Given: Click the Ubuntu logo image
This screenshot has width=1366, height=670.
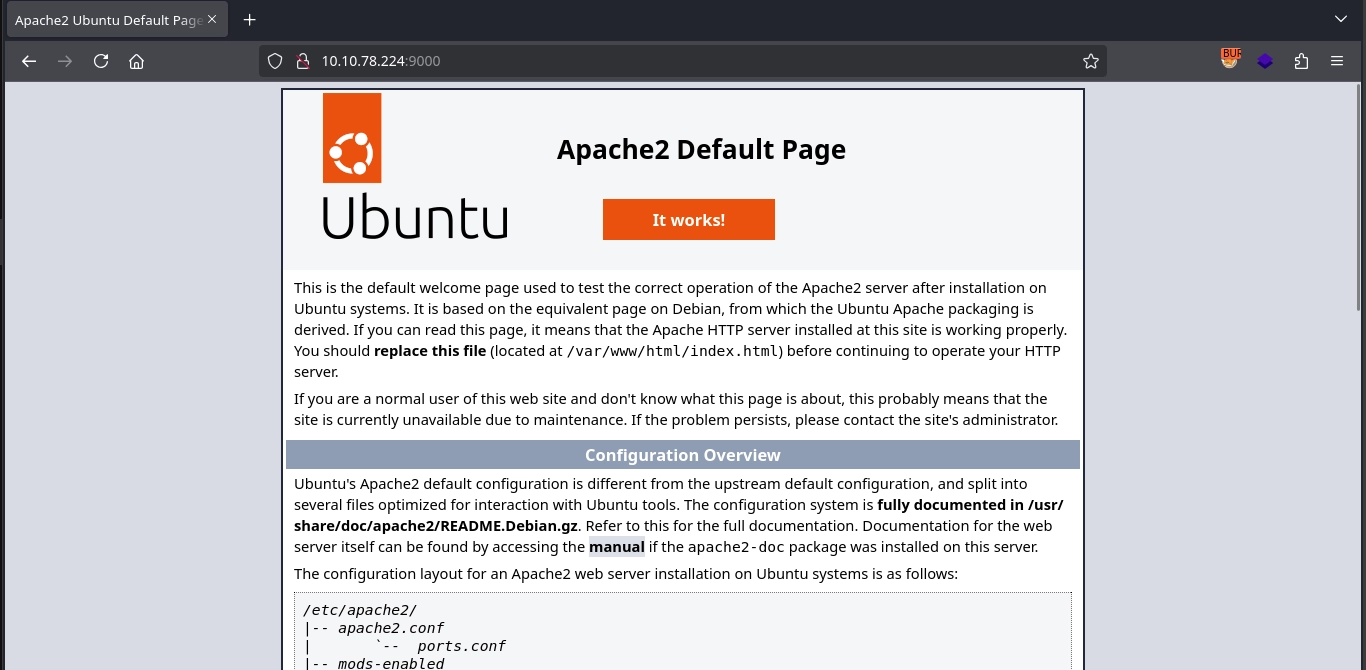Looking at the screenshot, I should tap(414, 166).
